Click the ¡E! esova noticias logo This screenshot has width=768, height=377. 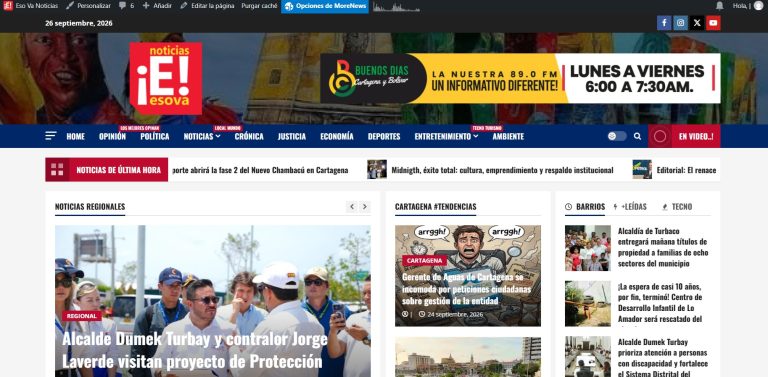[x=166, y=78]
